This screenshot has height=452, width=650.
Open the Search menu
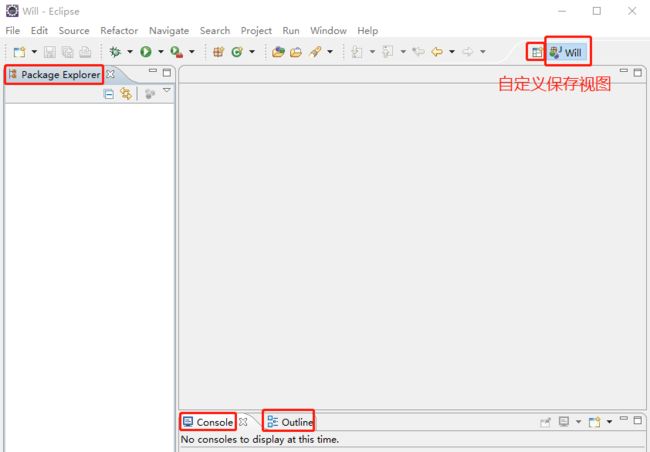tap(215, 31)
